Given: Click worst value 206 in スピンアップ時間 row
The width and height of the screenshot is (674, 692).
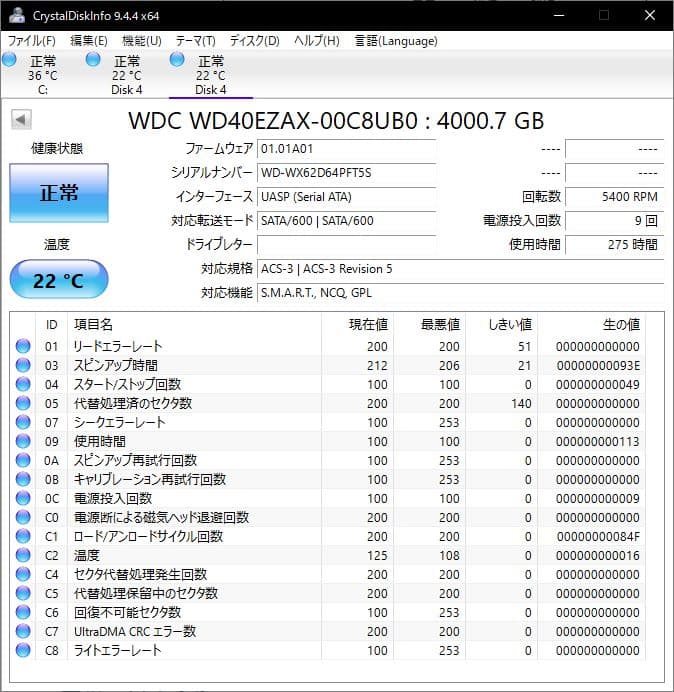Looking at the screenshot, I should [x=449, y=365].
